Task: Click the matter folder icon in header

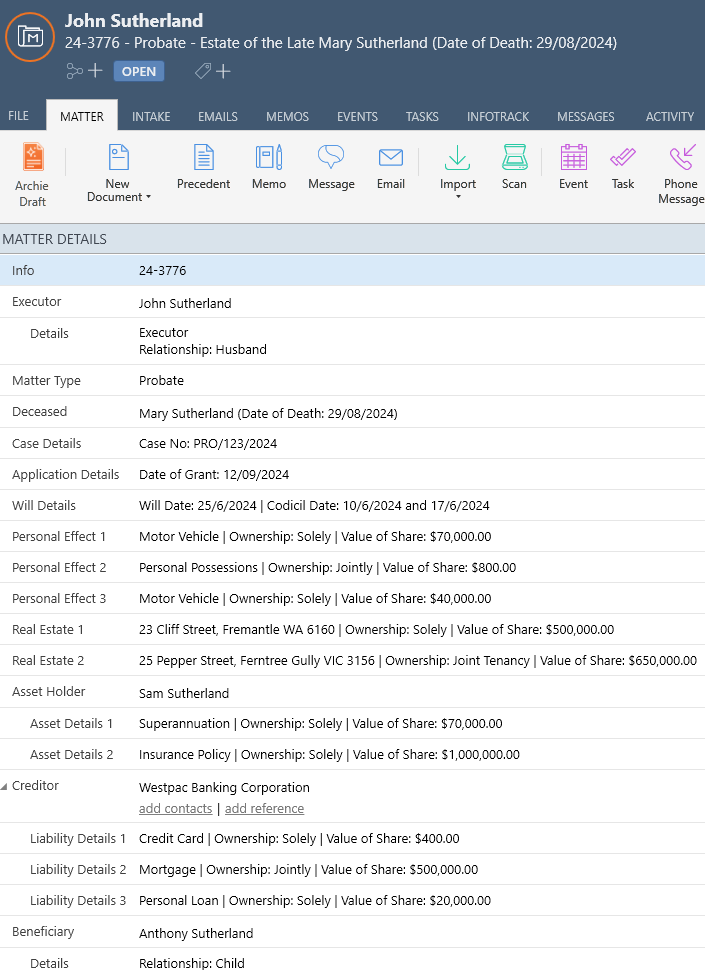Action: (x=30, y=37)
